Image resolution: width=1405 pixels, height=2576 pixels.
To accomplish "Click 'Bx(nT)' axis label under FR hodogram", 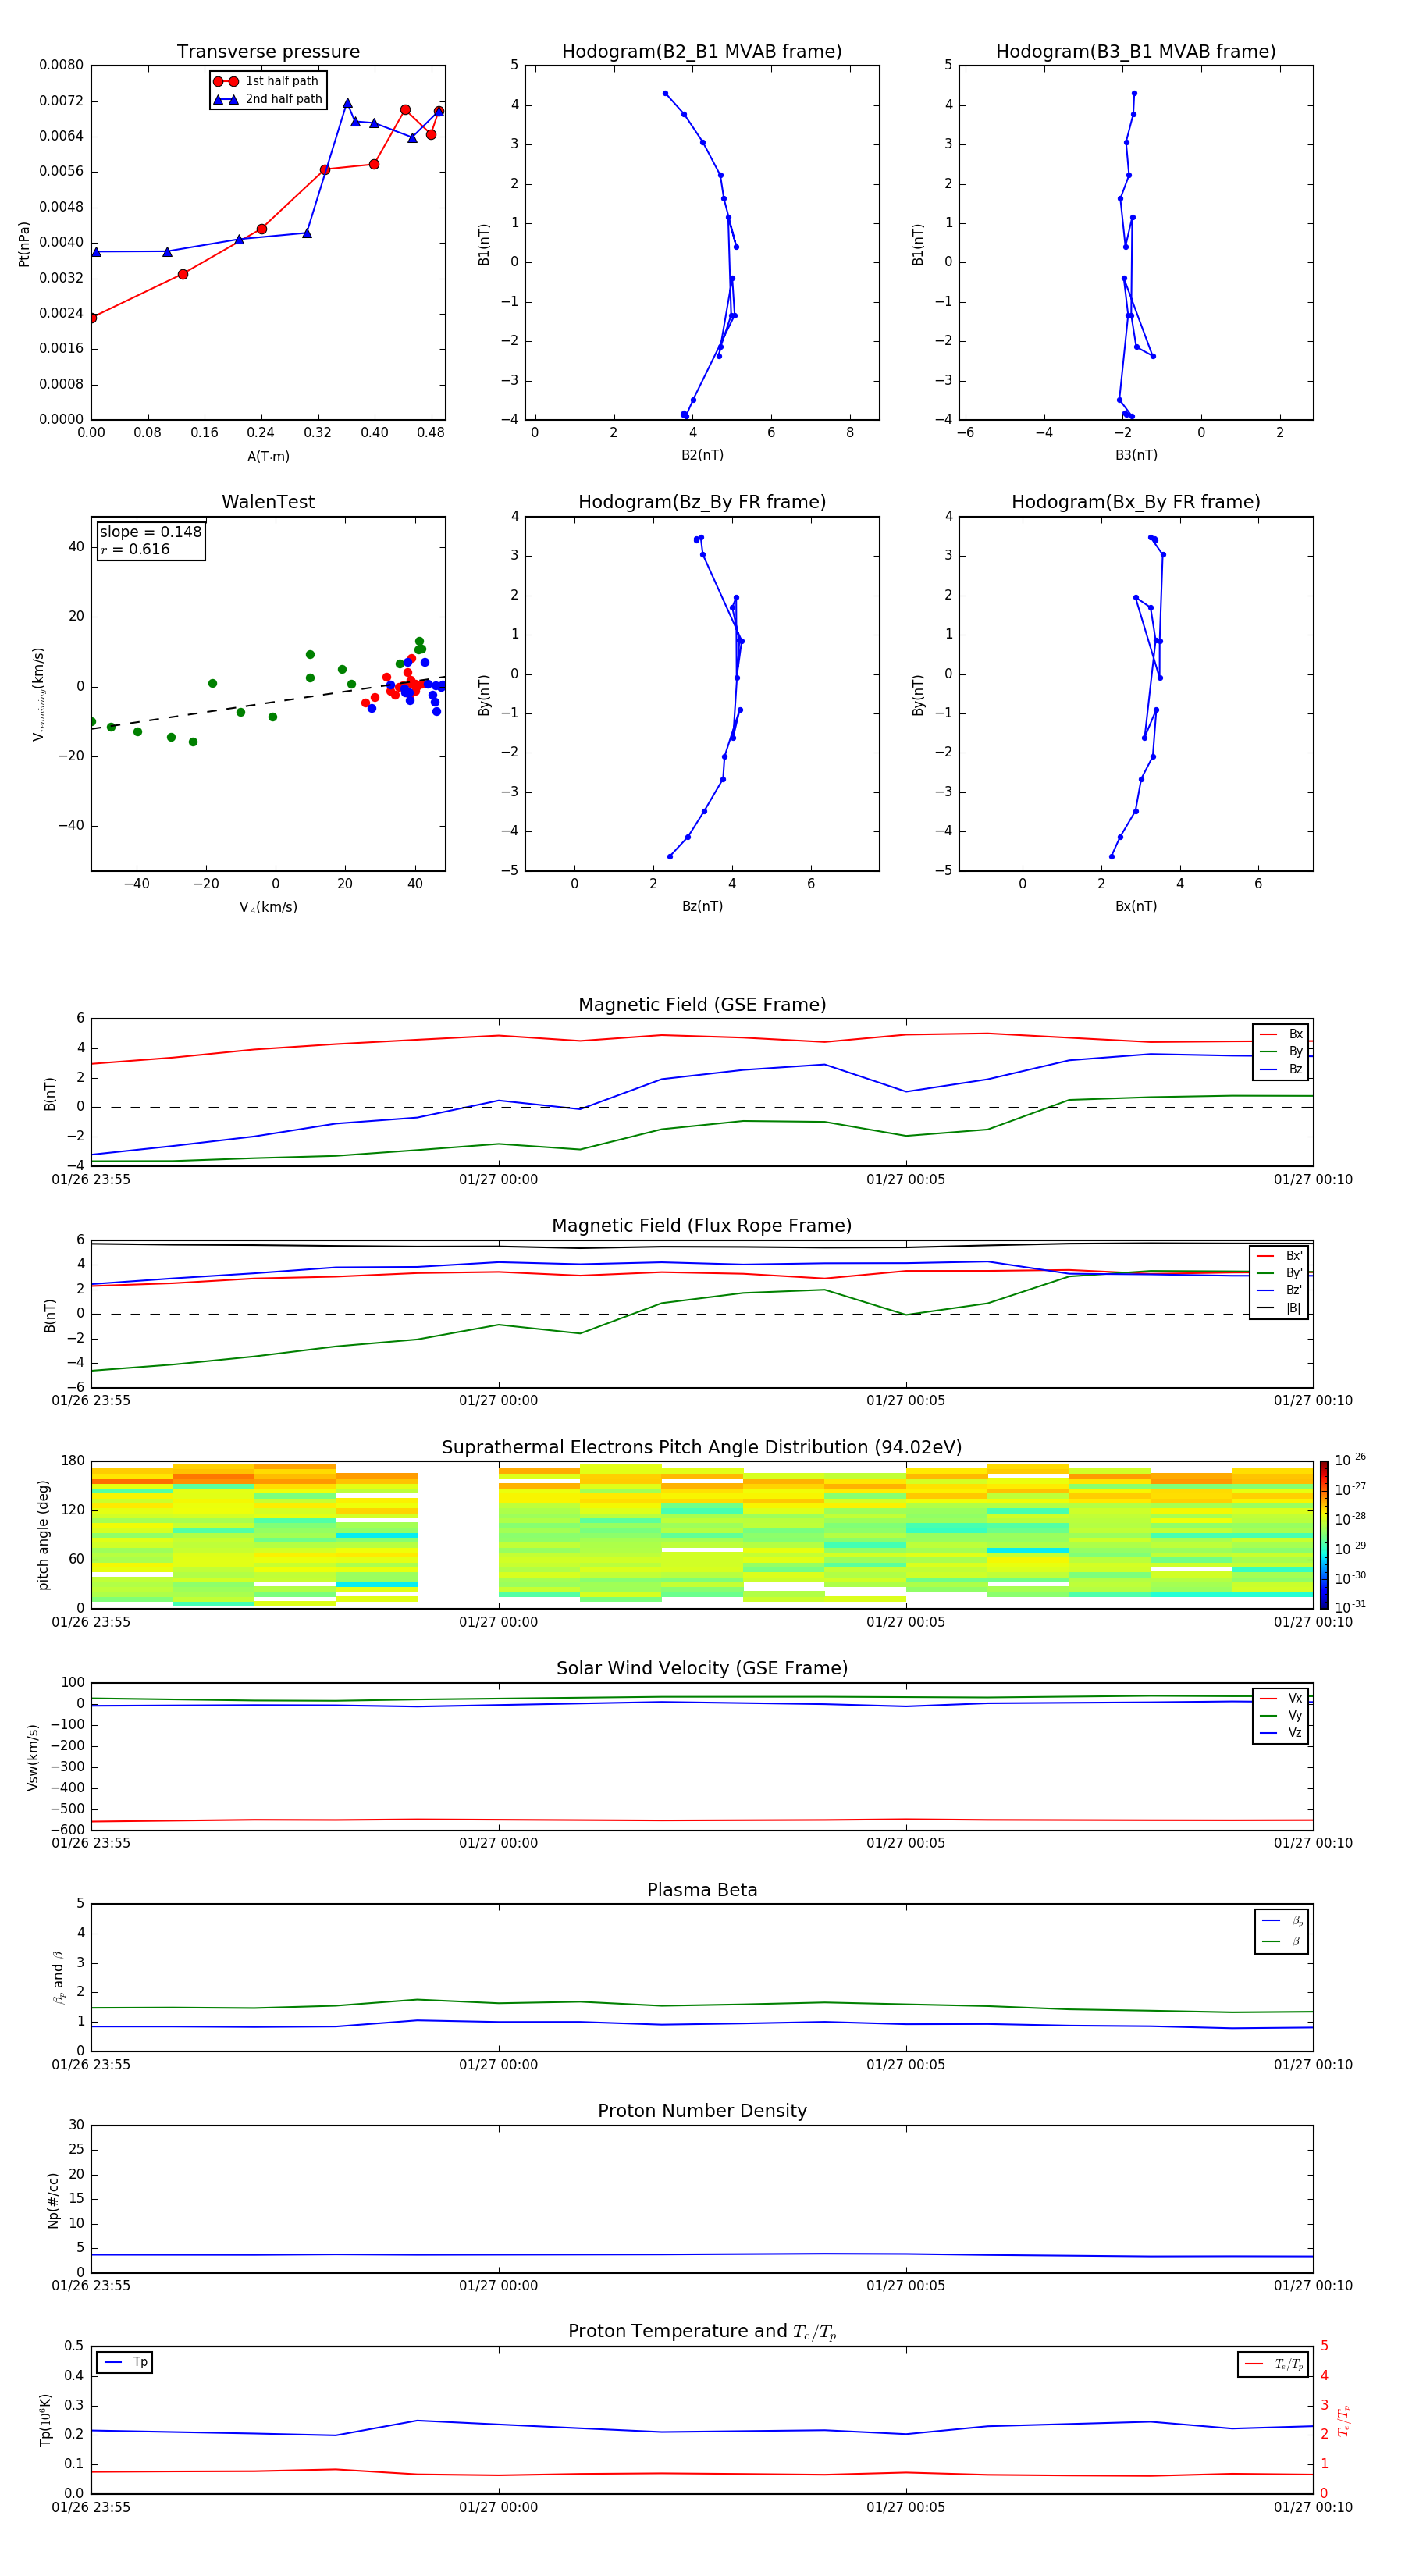I will point(1136,907).
